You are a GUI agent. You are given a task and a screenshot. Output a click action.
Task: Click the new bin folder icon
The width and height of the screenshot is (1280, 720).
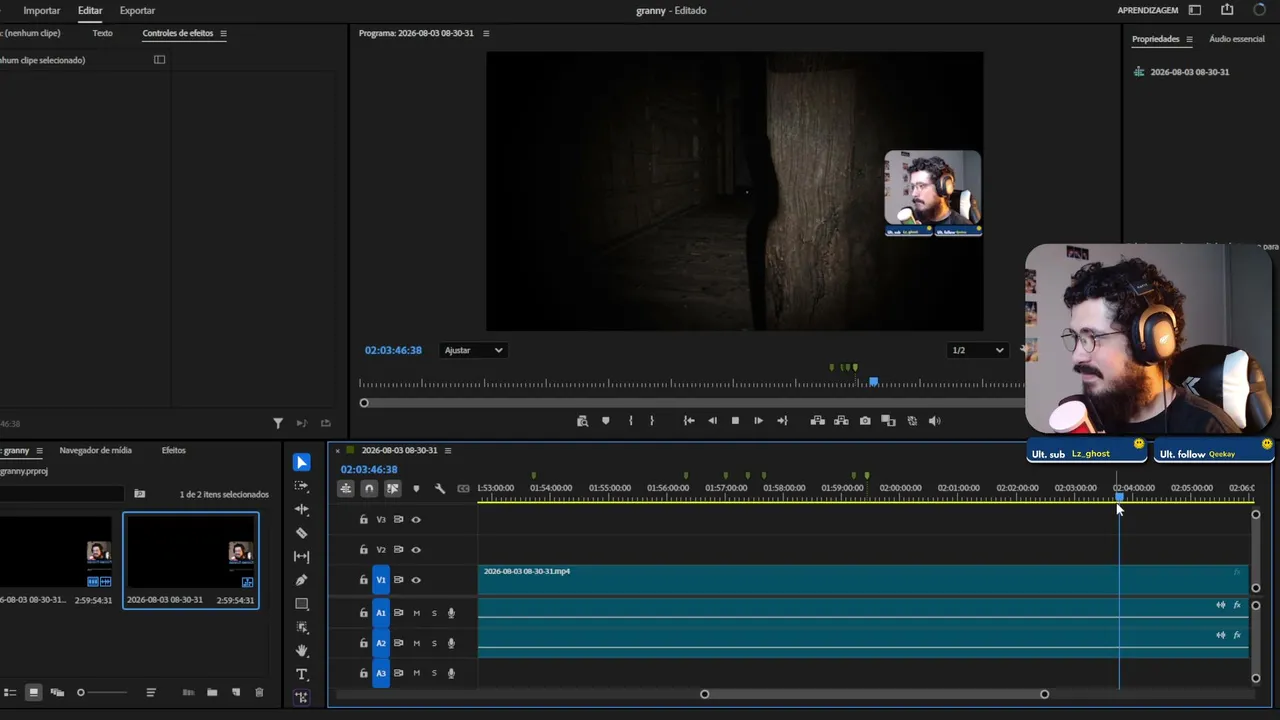[212, 692]
